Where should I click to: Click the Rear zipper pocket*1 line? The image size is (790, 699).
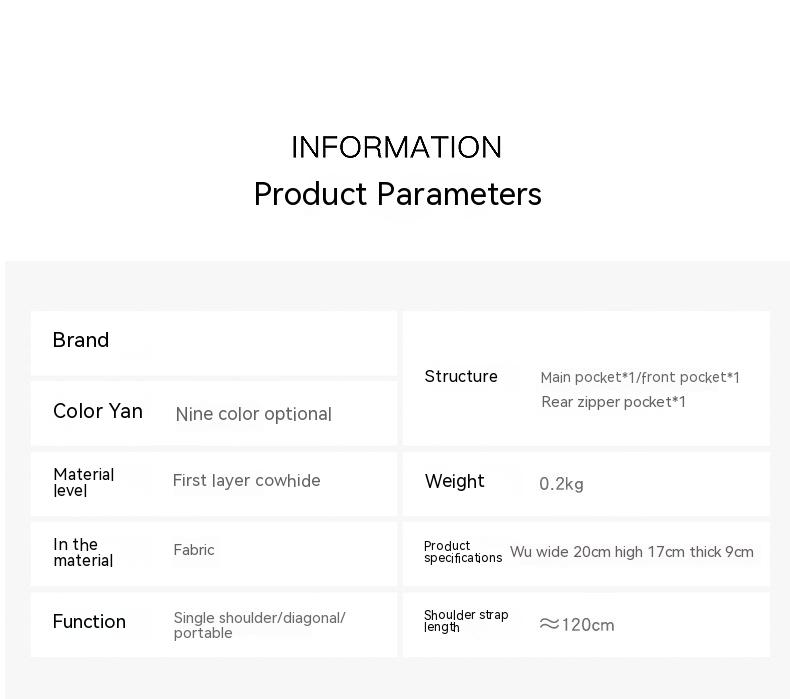click(x=613, y=402)
